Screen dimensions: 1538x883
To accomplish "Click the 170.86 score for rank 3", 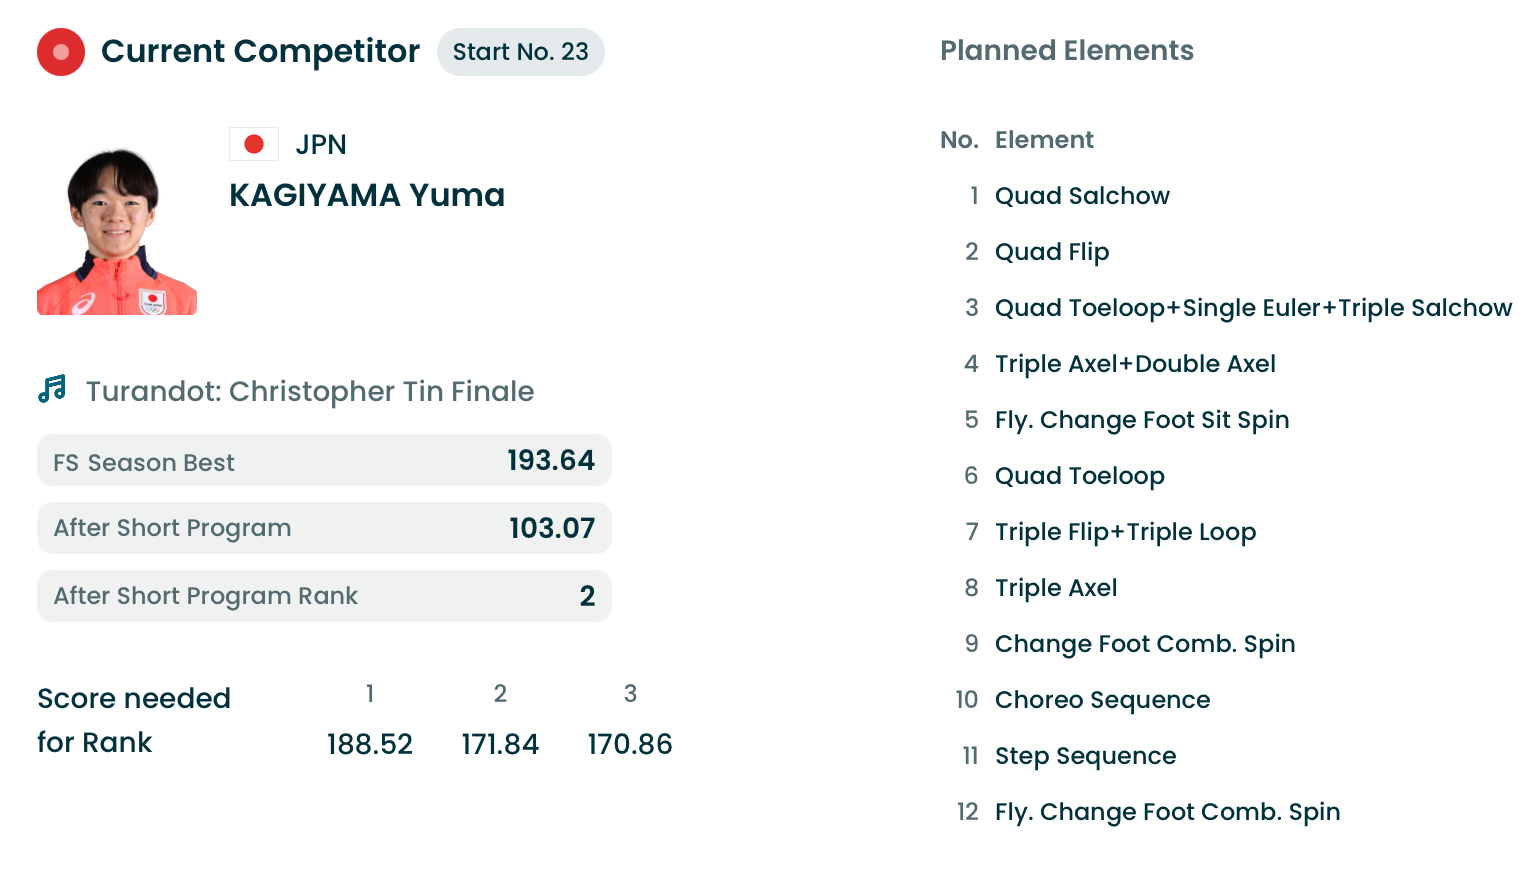I will click(x=630, y=744).
